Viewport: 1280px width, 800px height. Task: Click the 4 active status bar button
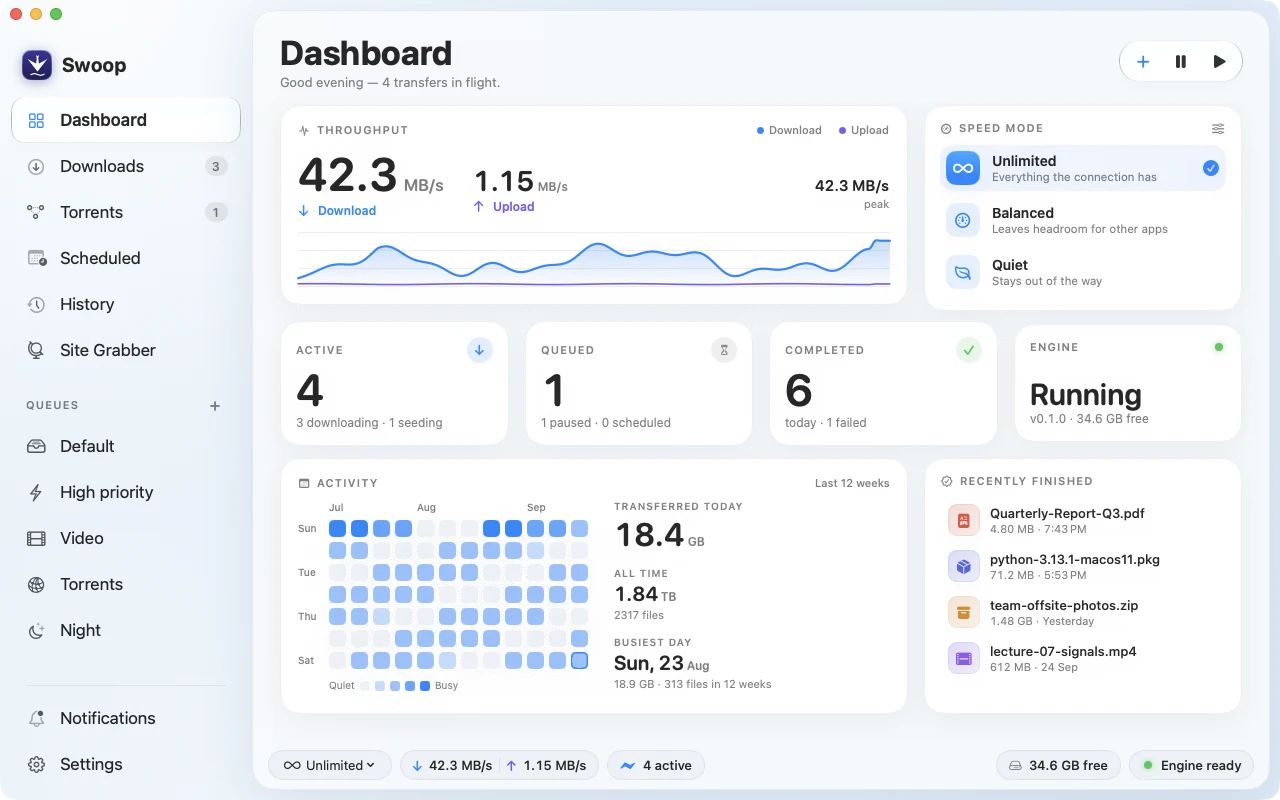[x=656, y=766]
